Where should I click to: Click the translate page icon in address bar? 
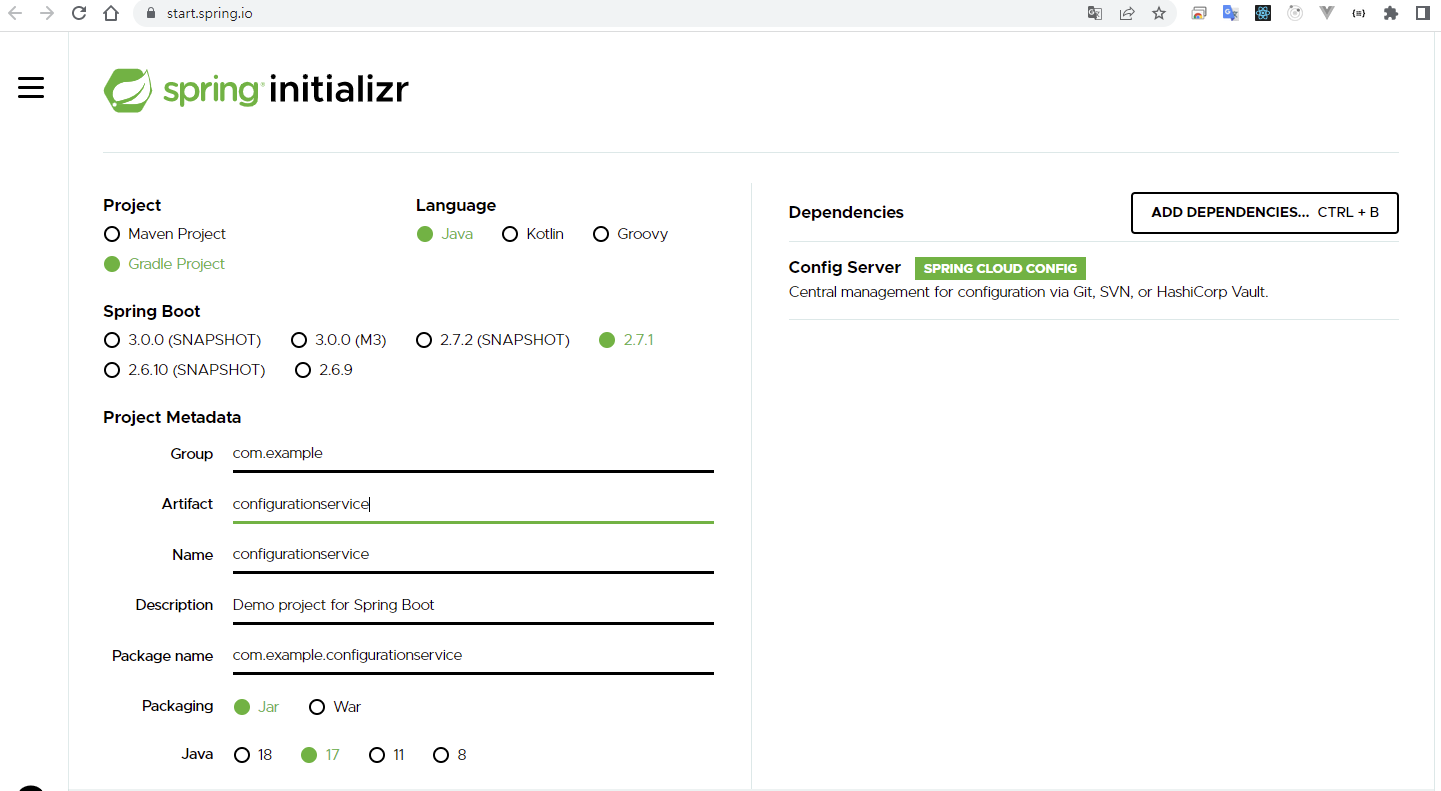coord(1095,13)
